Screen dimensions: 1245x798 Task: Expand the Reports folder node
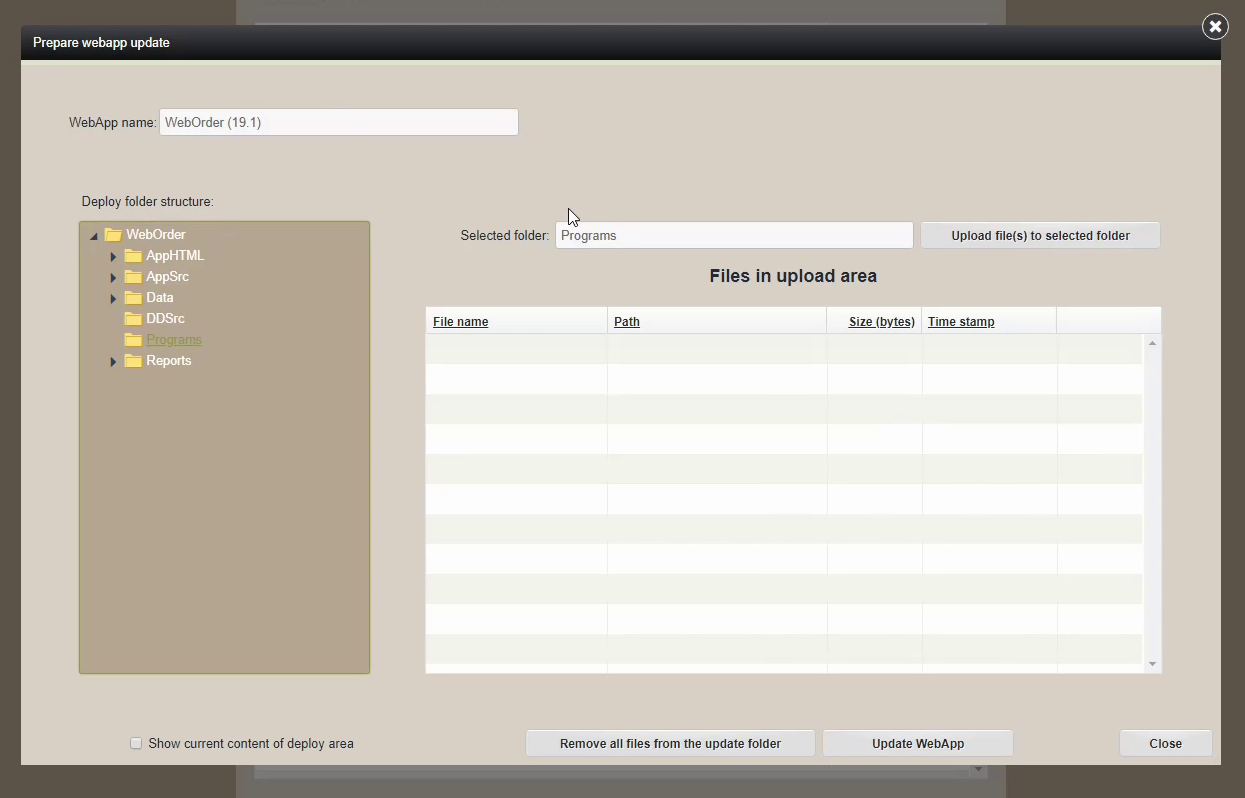[x=113, y=362]
